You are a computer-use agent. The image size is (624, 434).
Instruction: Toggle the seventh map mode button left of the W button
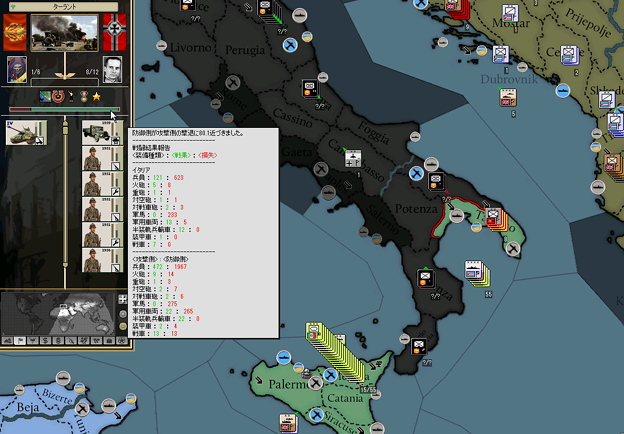click(84, 341)
